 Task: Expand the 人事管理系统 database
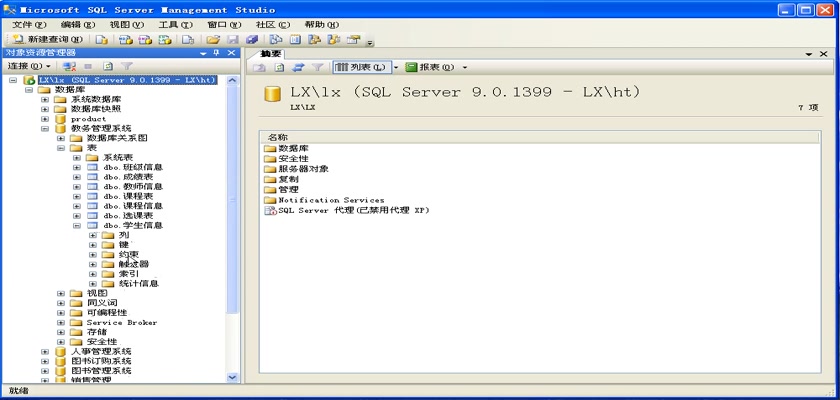pyautogui.click(x=45, y=352)
